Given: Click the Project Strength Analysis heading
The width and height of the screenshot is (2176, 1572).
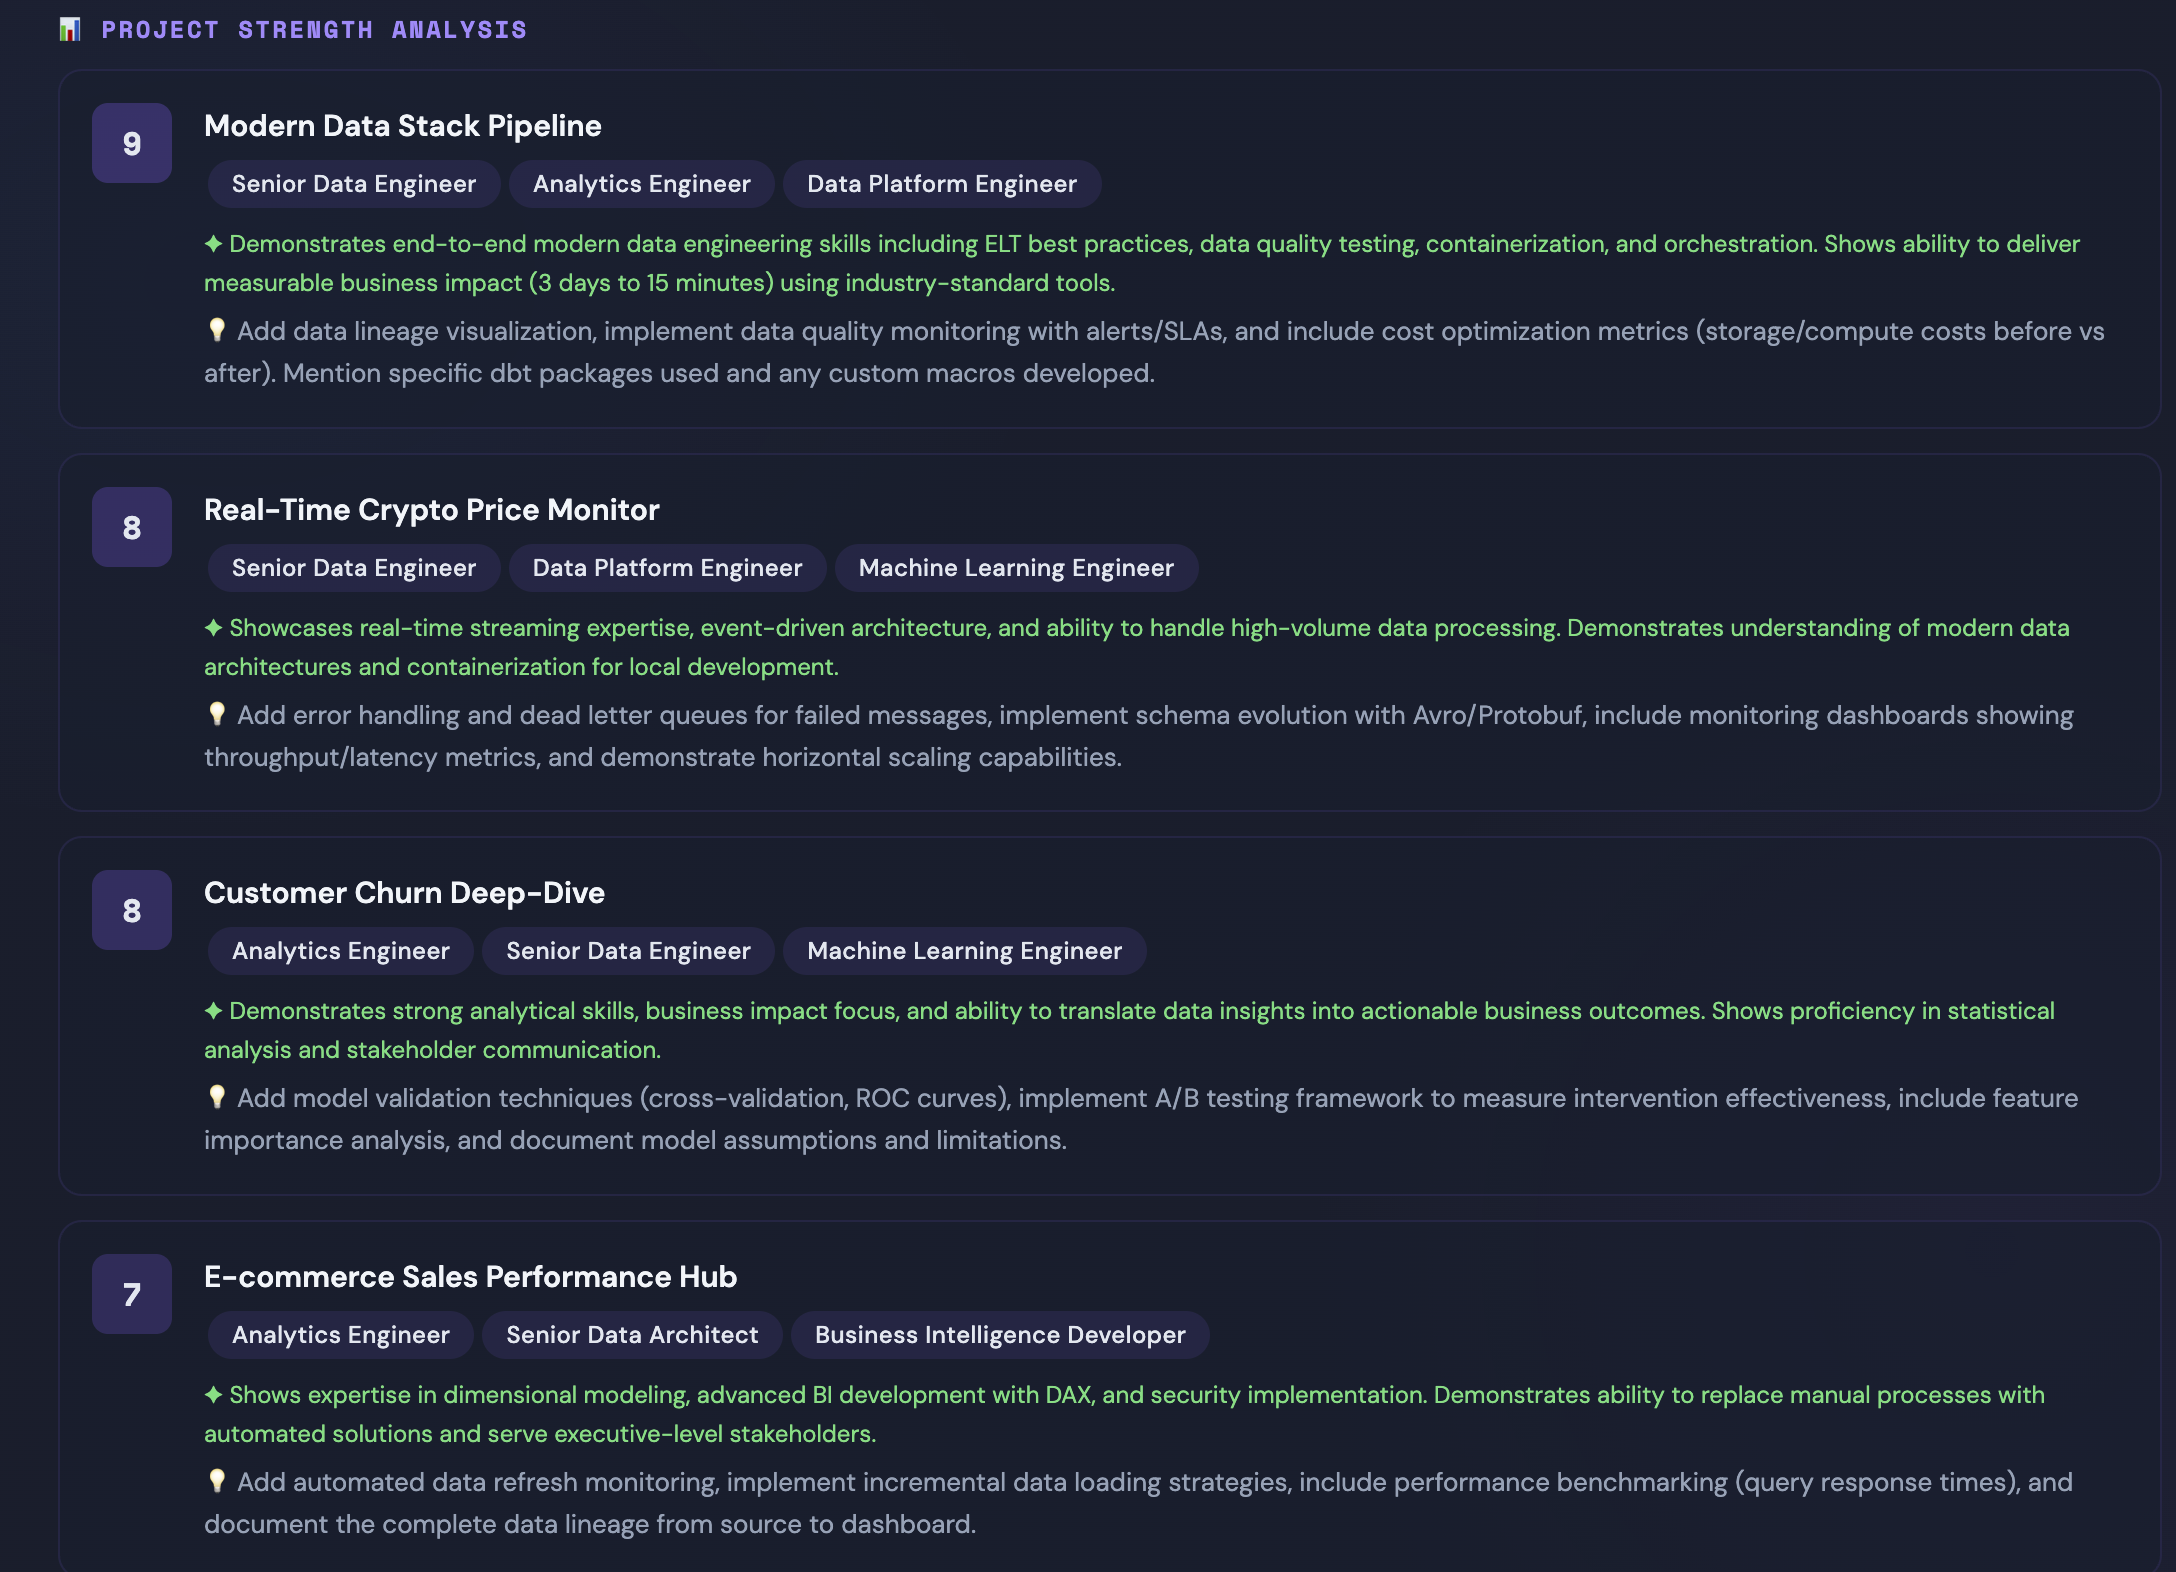Looking at the screenshot, I should 314,30.
